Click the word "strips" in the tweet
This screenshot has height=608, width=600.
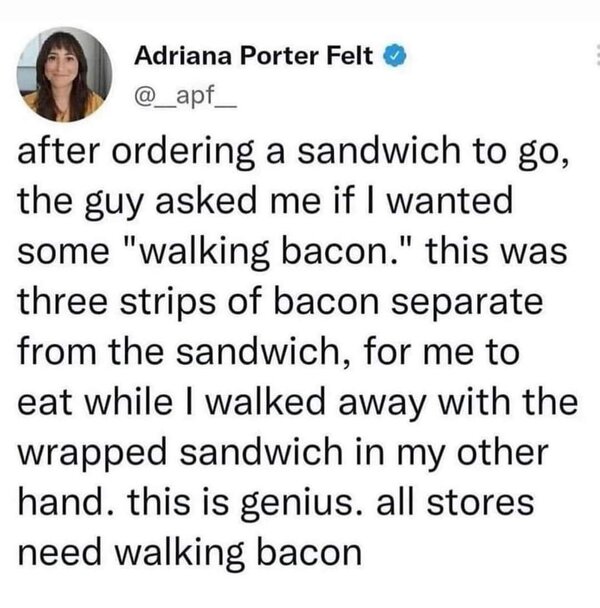[x=168, y=304]
